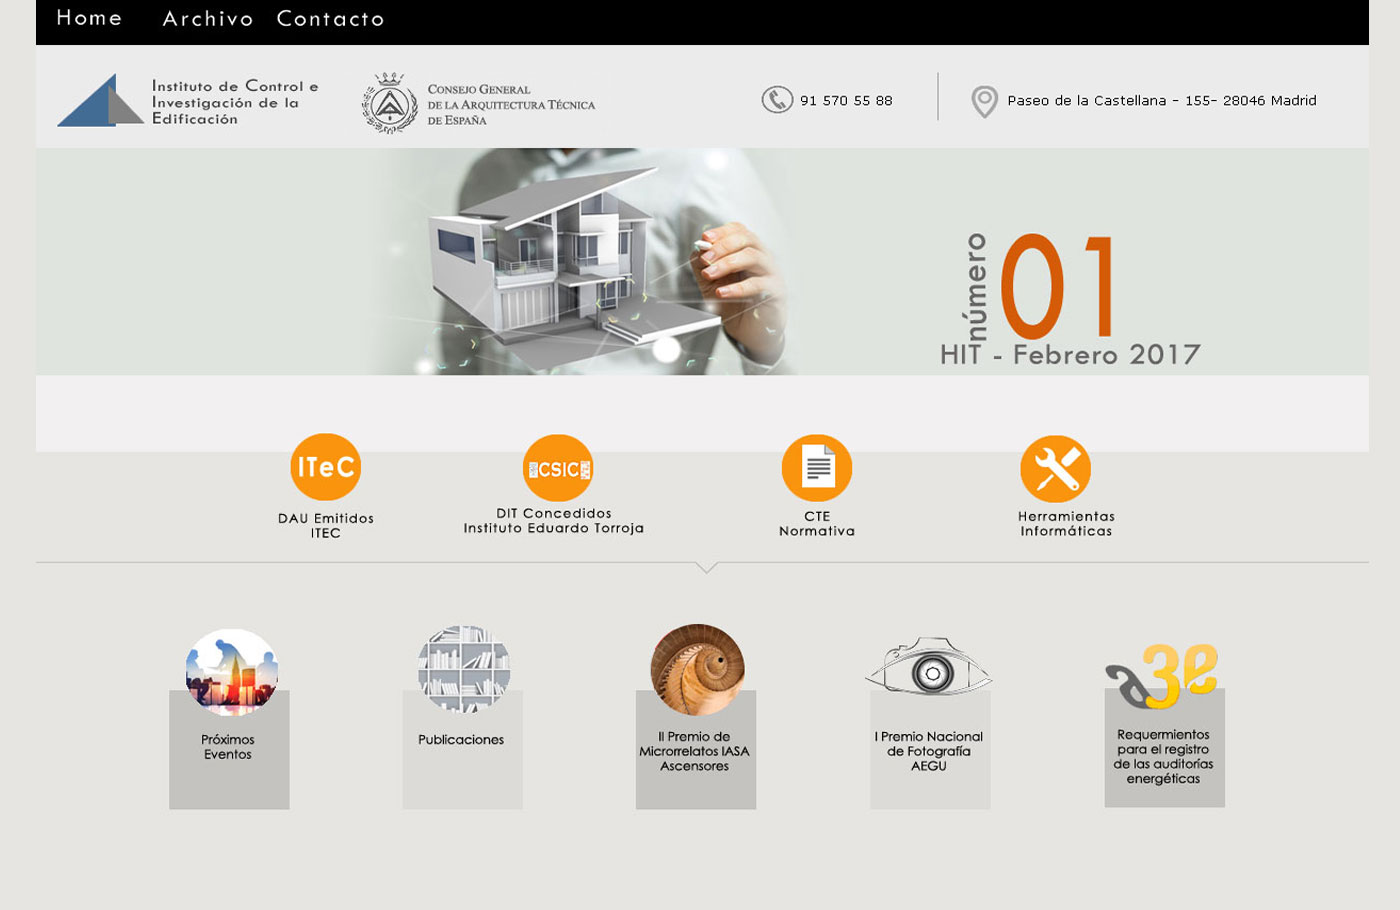The height and width of the screenshot is (910, 1400).
Task: Open Archivo in the top navigation
Action: [208, 19]
